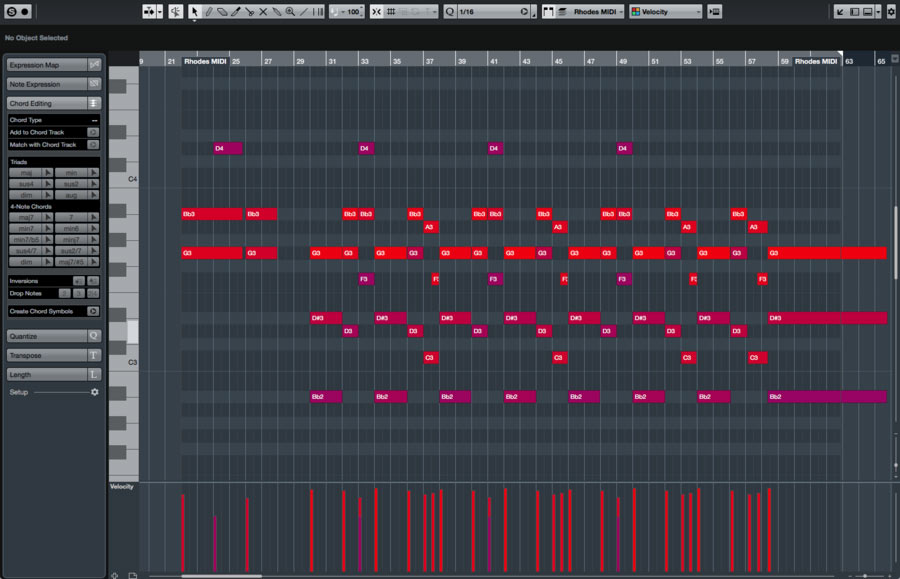Click Create Chord Symbols play button

92,311
